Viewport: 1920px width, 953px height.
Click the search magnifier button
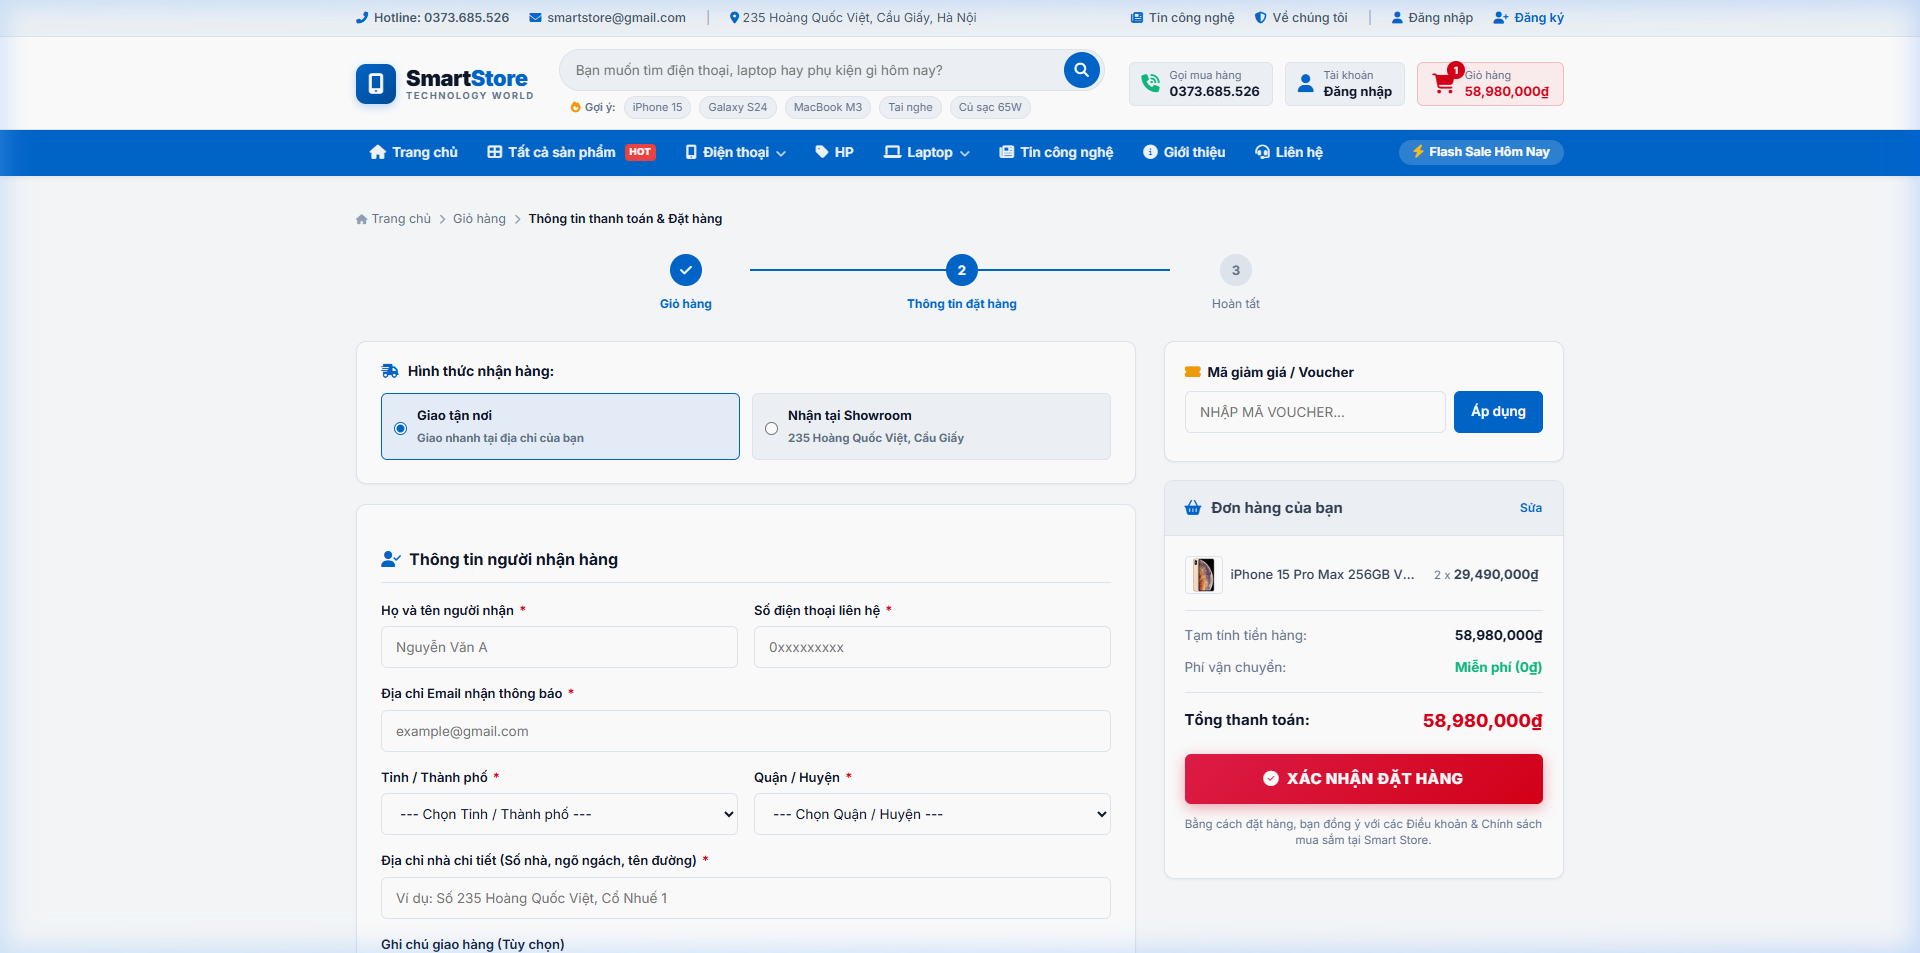click(x=1081, y=70)
